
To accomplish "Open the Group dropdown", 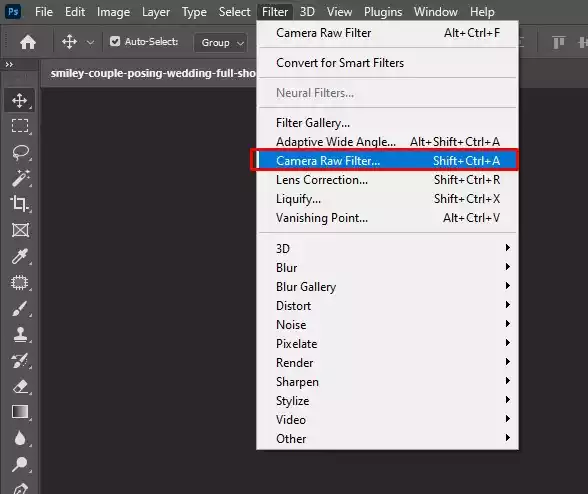I will 220,43.
